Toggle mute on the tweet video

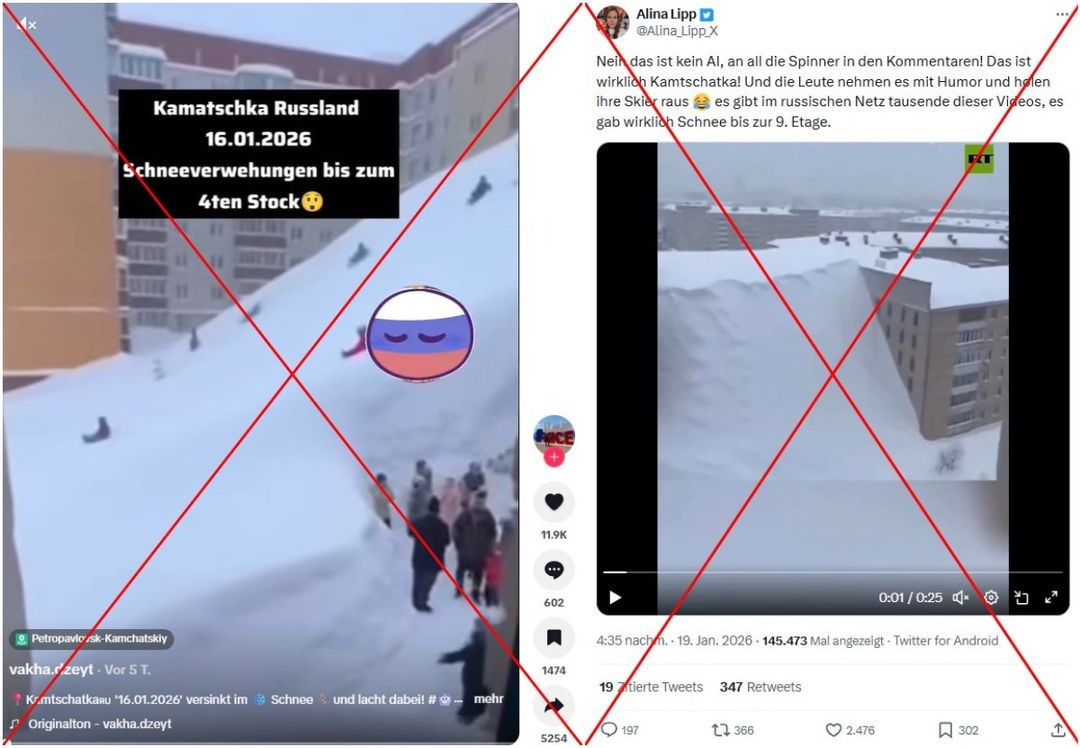tap(961, 597)
